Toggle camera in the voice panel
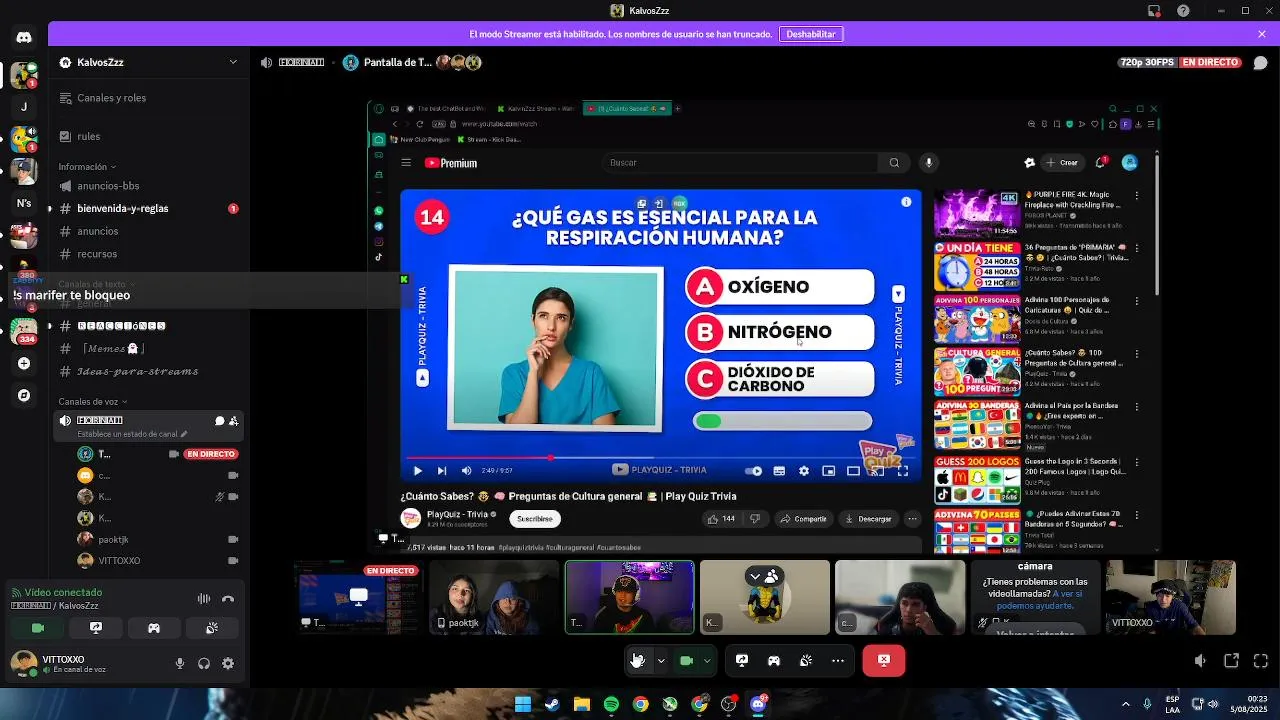This screenshot has width=1280, height=720. pyautogui.click(x=38, y=628)
